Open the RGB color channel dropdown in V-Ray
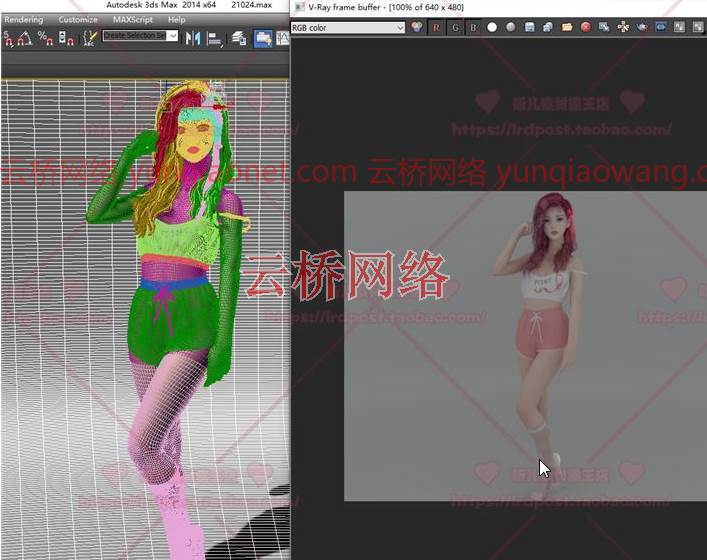The image size is (707, 560). pos(348,28)
